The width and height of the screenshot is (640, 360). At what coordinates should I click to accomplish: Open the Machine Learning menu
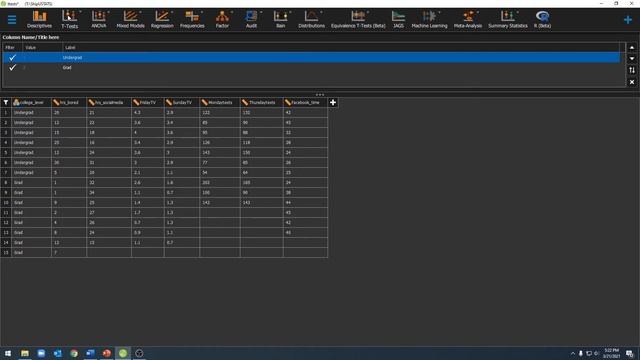pyautogui.click(x=429, y=19)
